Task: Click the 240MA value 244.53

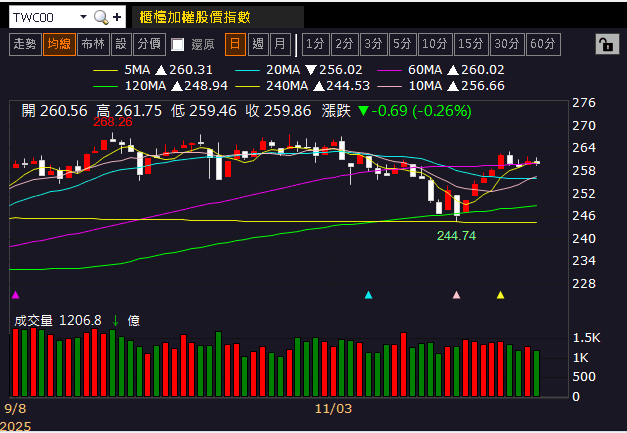Action: (x=348, y=86)
